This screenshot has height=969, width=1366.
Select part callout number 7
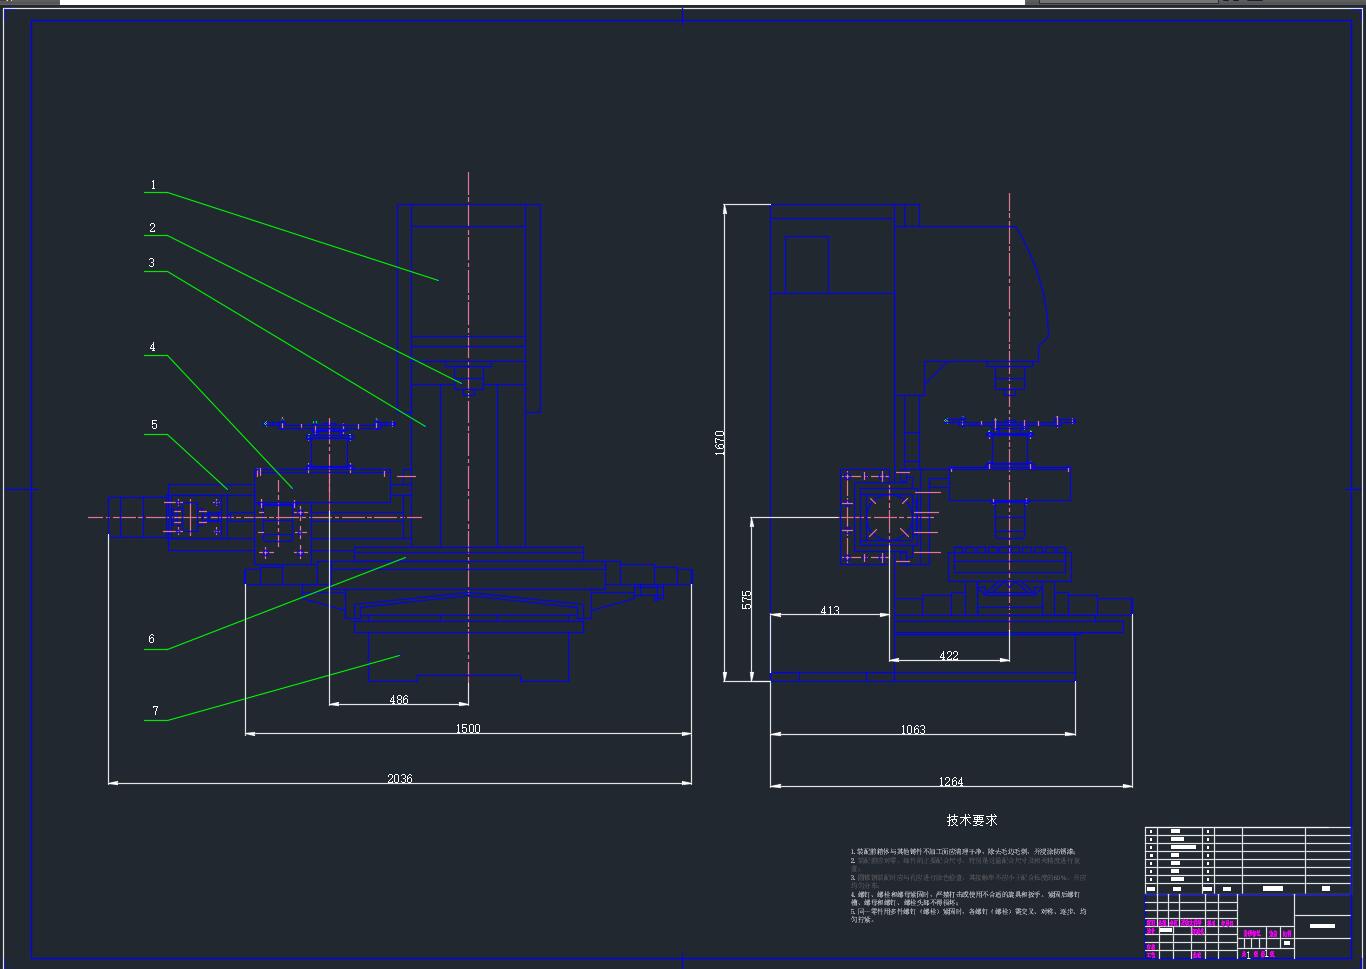click(155, 711)
